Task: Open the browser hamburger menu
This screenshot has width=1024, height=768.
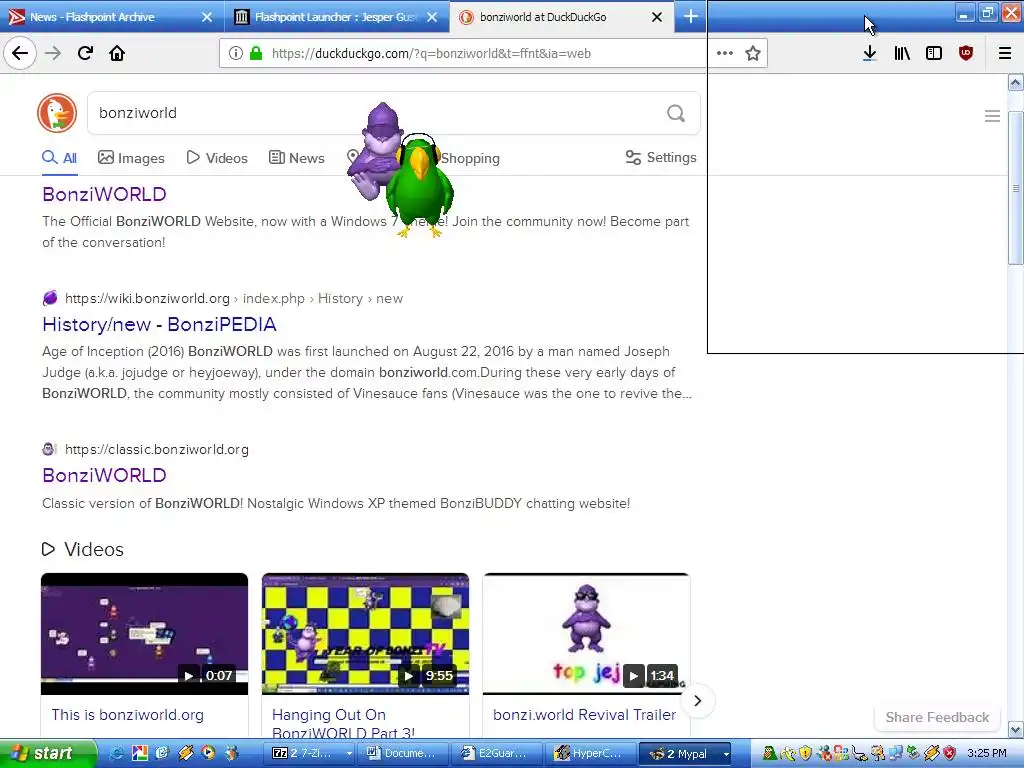Action: click(x=1005, y=53)
